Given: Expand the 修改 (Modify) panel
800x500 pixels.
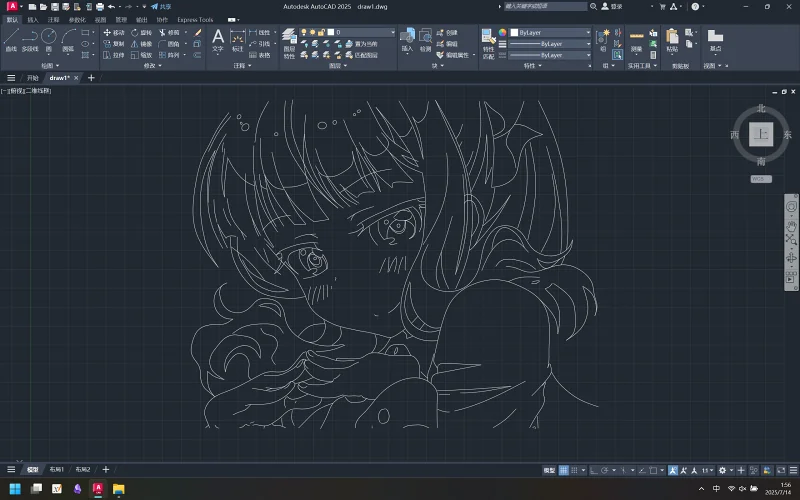Looking at the screenshot, I should tap(153, 66).
